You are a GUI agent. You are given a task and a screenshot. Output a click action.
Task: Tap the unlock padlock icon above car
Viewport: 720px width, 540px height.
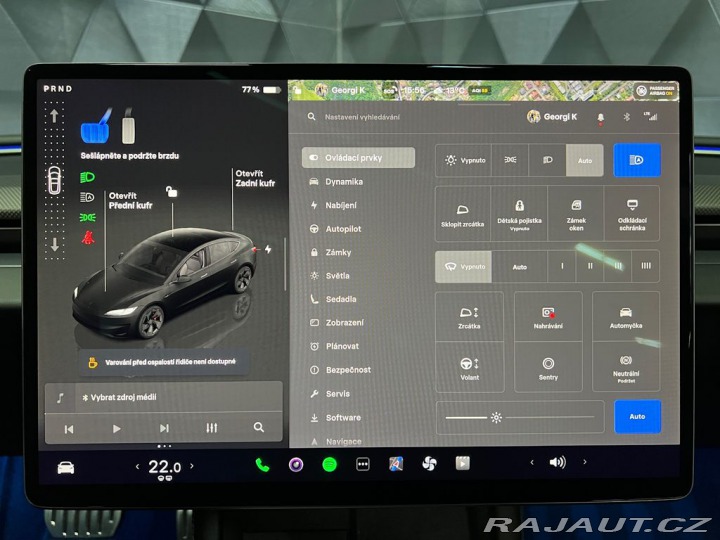[171, 191]
